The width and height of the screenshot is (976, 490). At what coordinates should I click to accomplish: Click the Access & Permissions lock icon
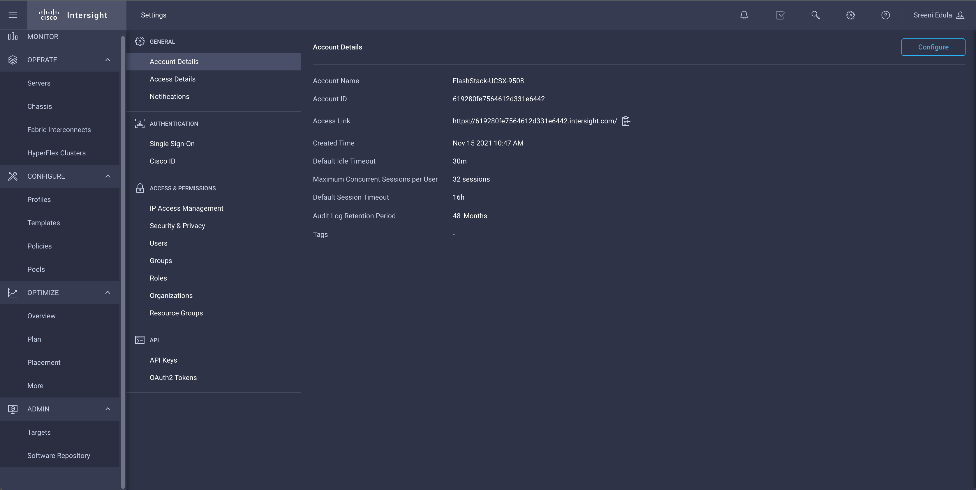pyautogui.click(x=139, y=188)
